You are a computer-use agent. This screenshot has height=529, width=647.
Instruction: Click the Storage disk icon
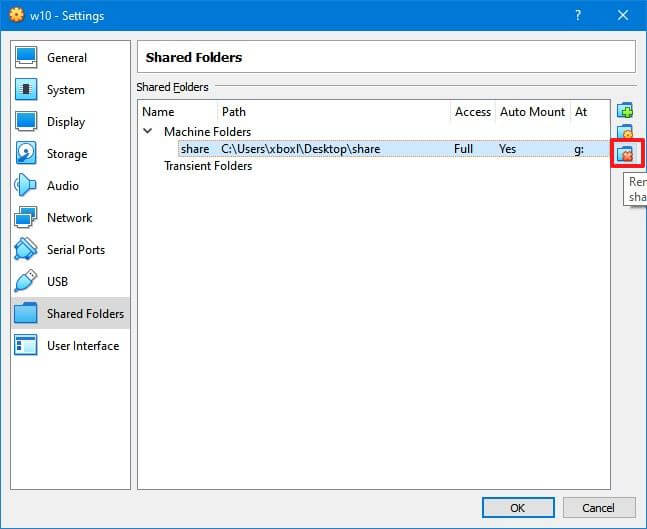tap(26, 153)
